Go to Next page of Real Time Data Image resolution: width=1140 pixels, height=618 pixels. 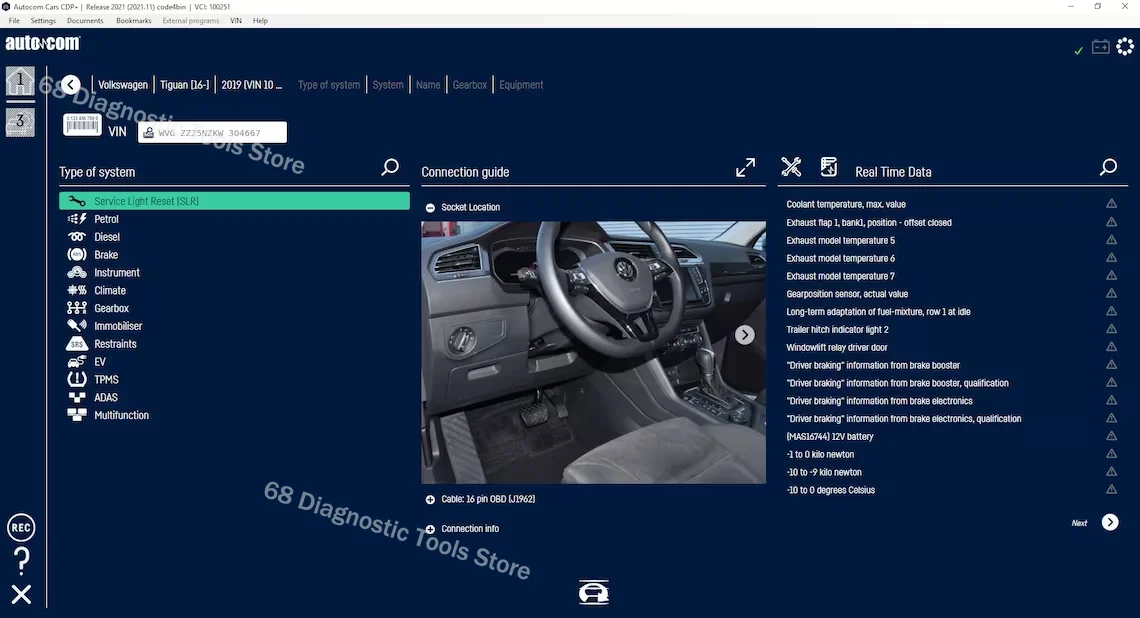[x=1110, y=522]
